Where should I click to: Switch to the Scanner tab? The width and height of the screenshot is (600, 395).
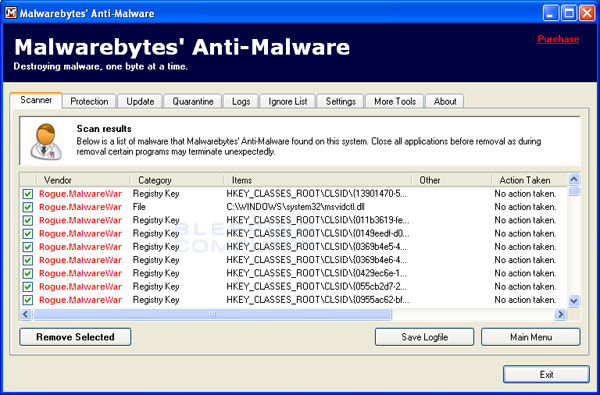36,100
